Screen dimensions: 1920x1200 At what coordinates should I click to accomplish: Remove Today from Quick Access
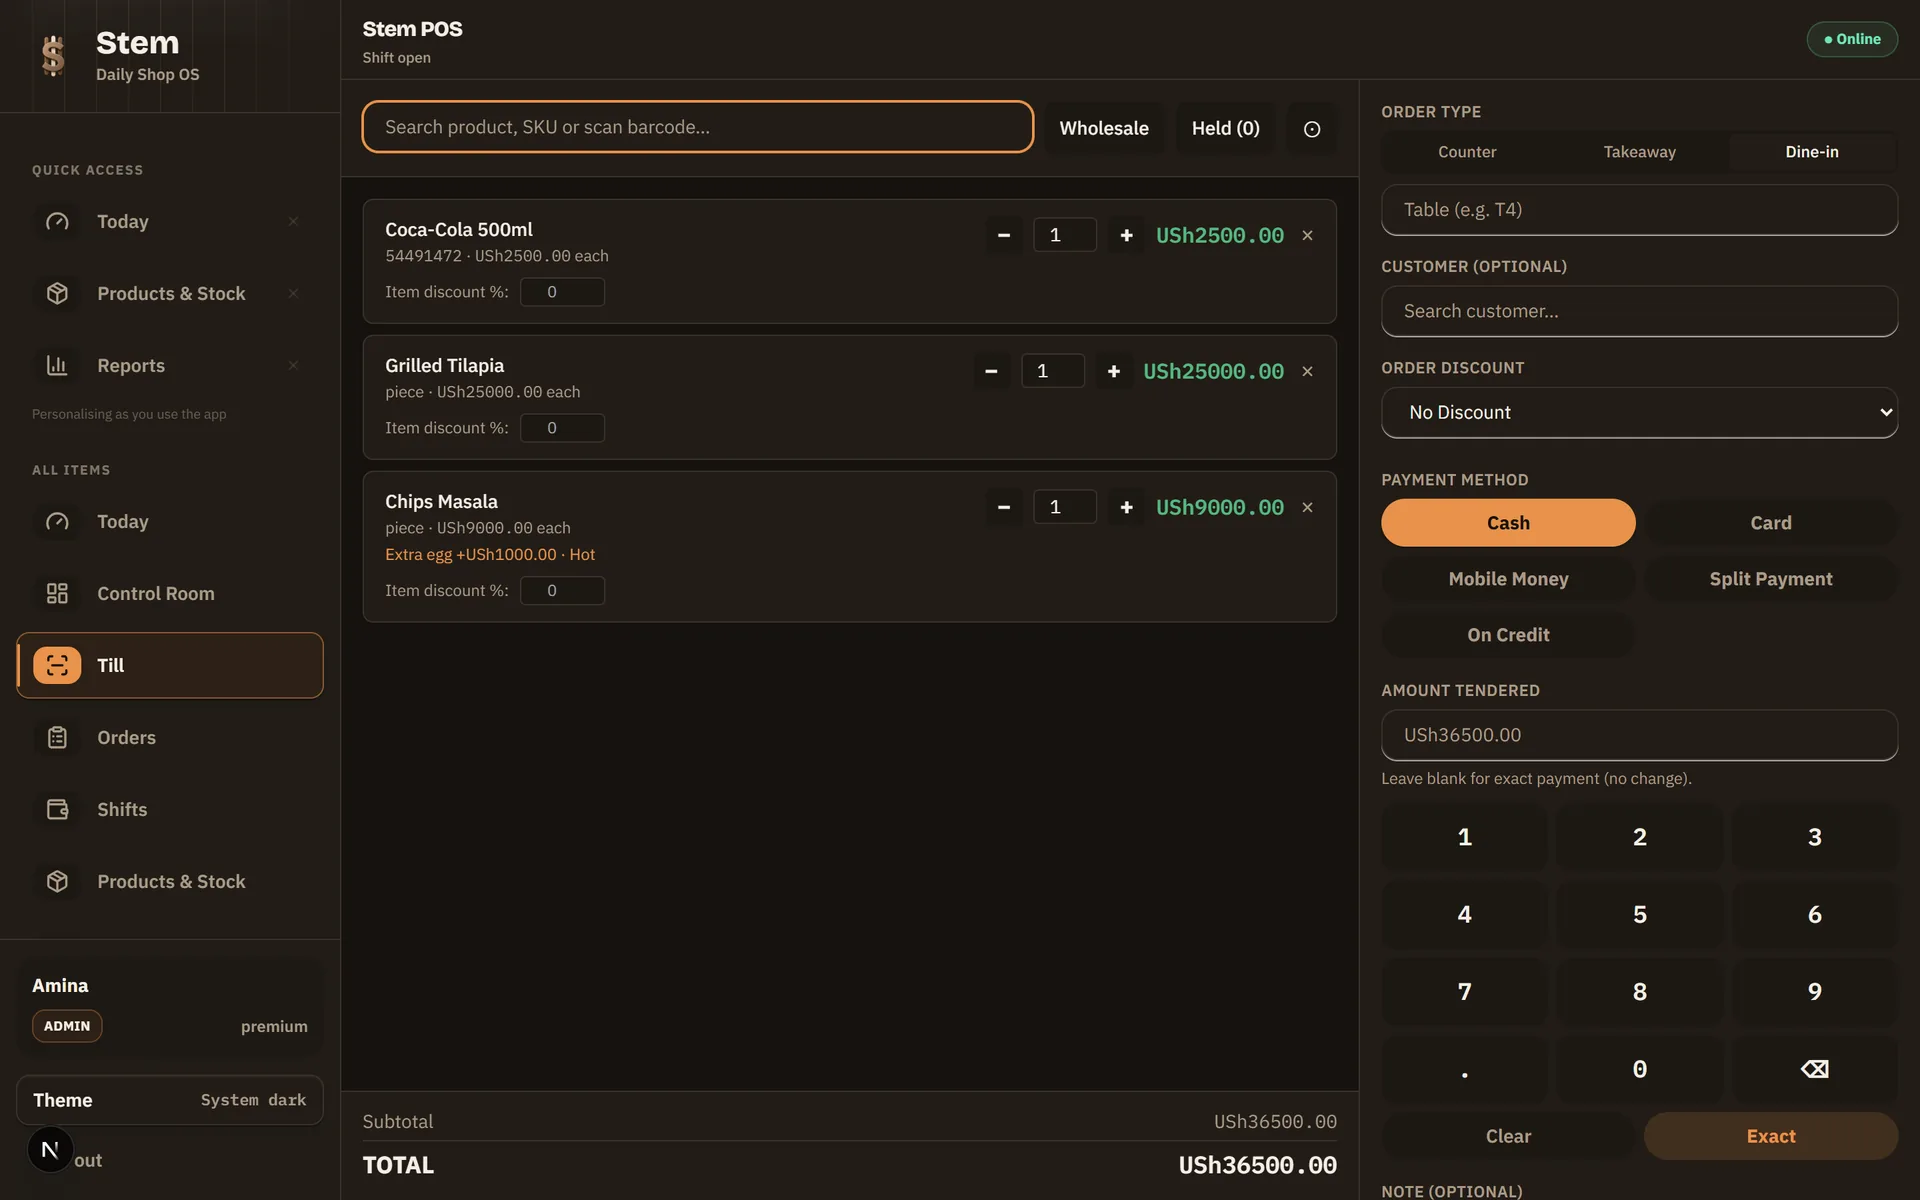(x=293, y=222)
